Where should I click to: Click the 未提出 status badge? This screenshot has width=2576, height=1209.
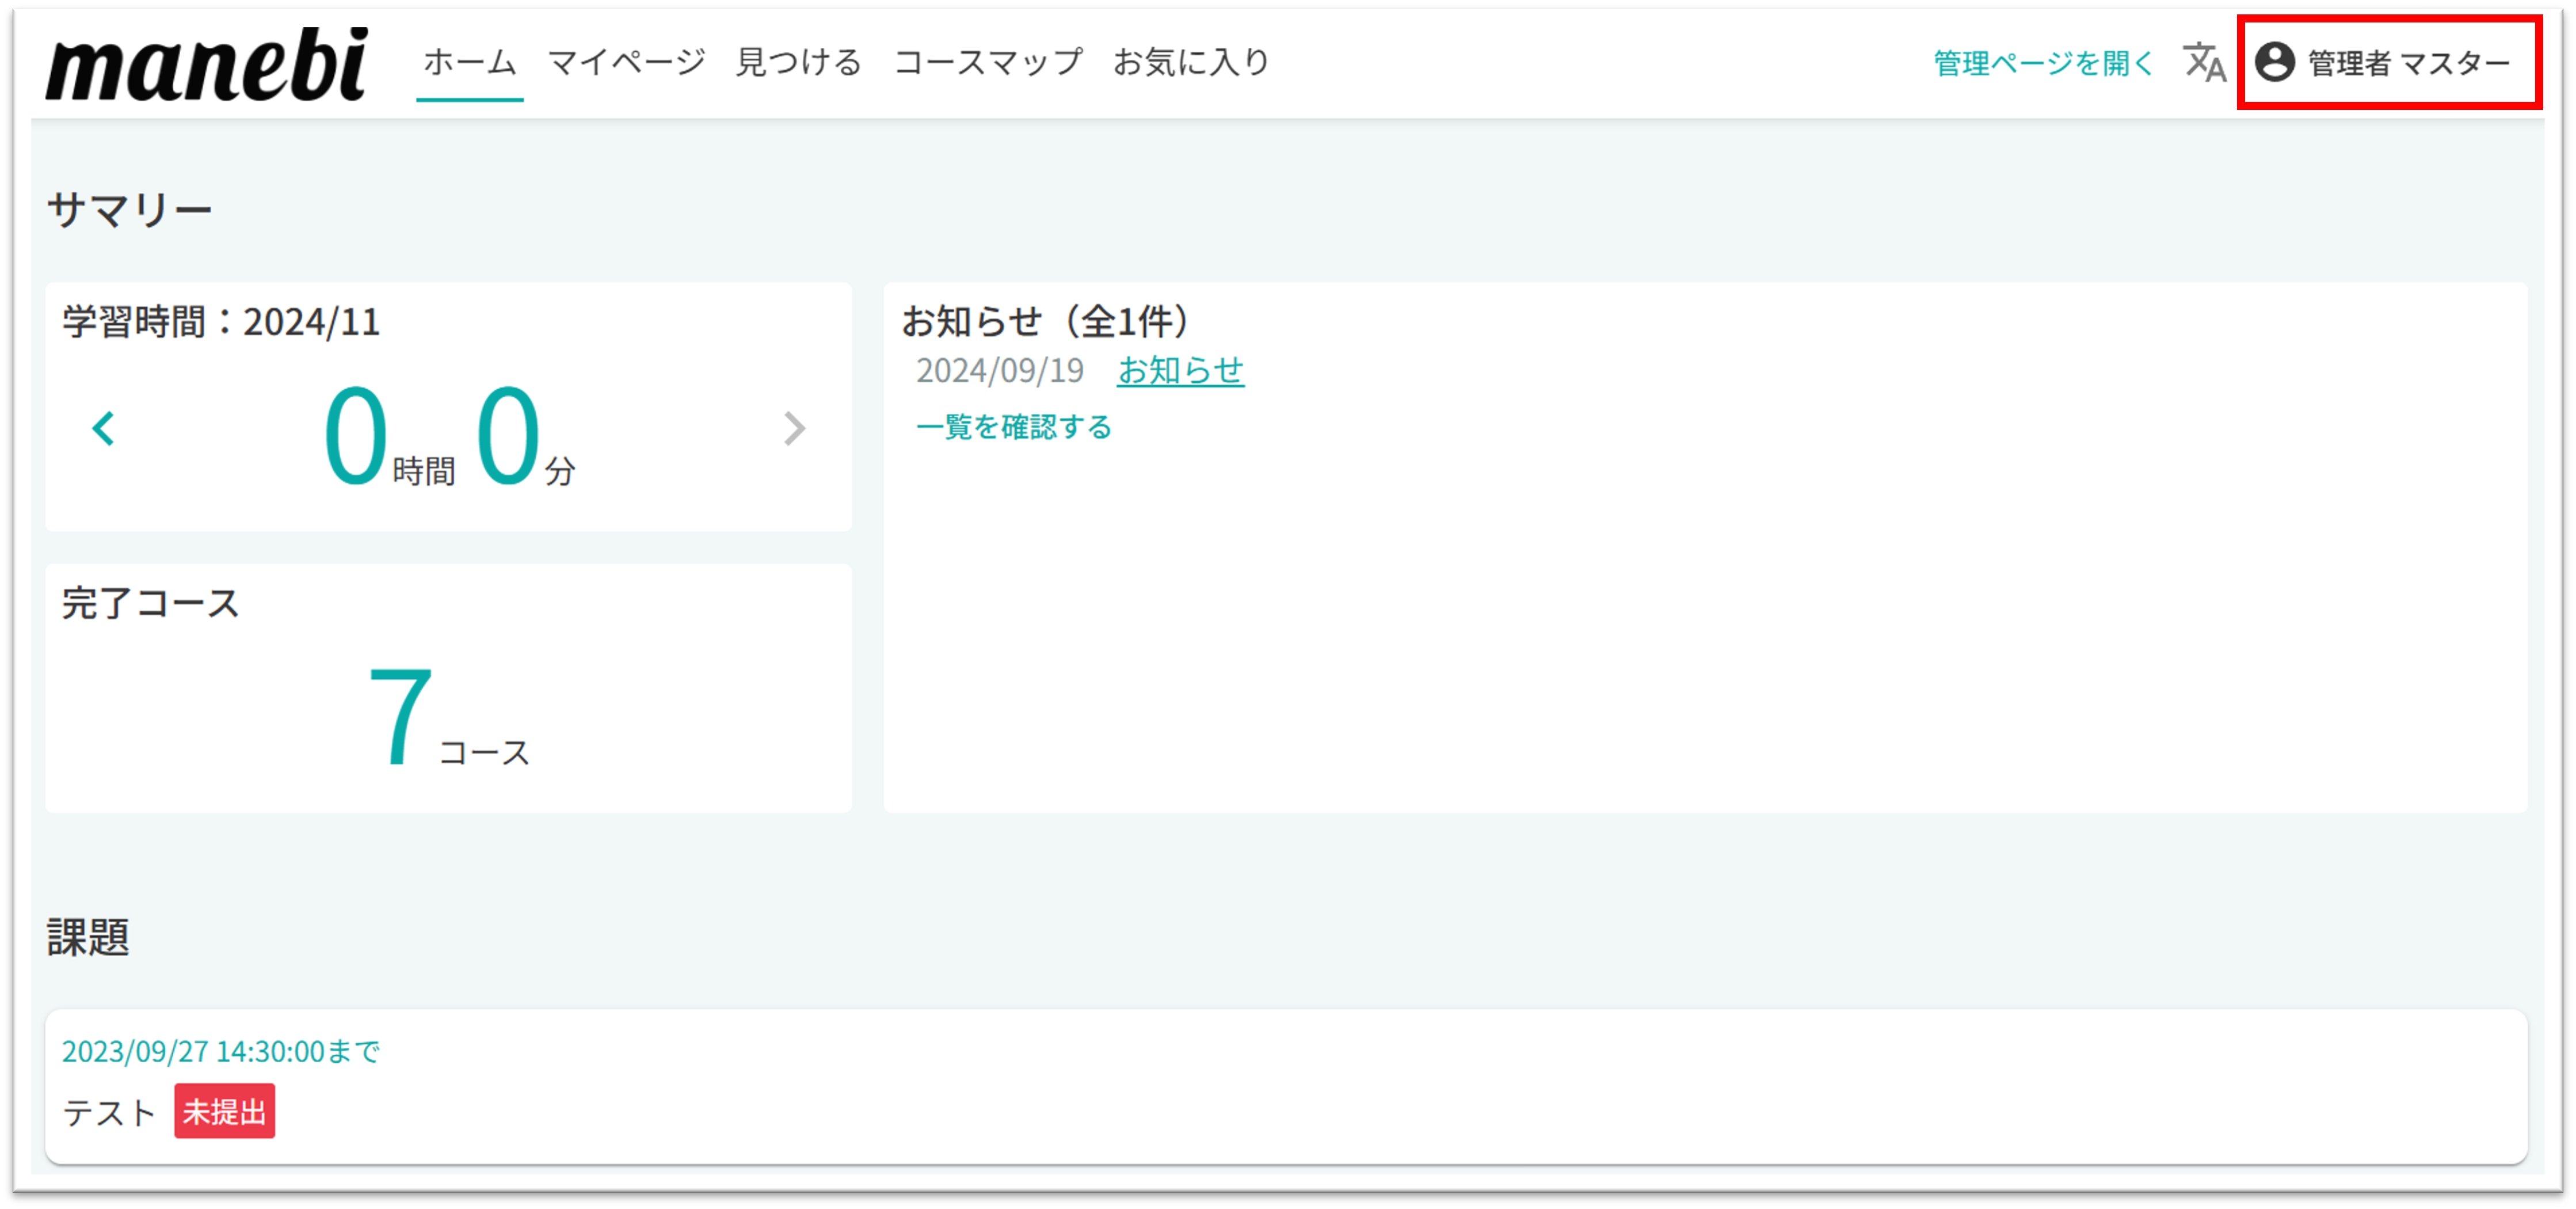coord(225,1111)
